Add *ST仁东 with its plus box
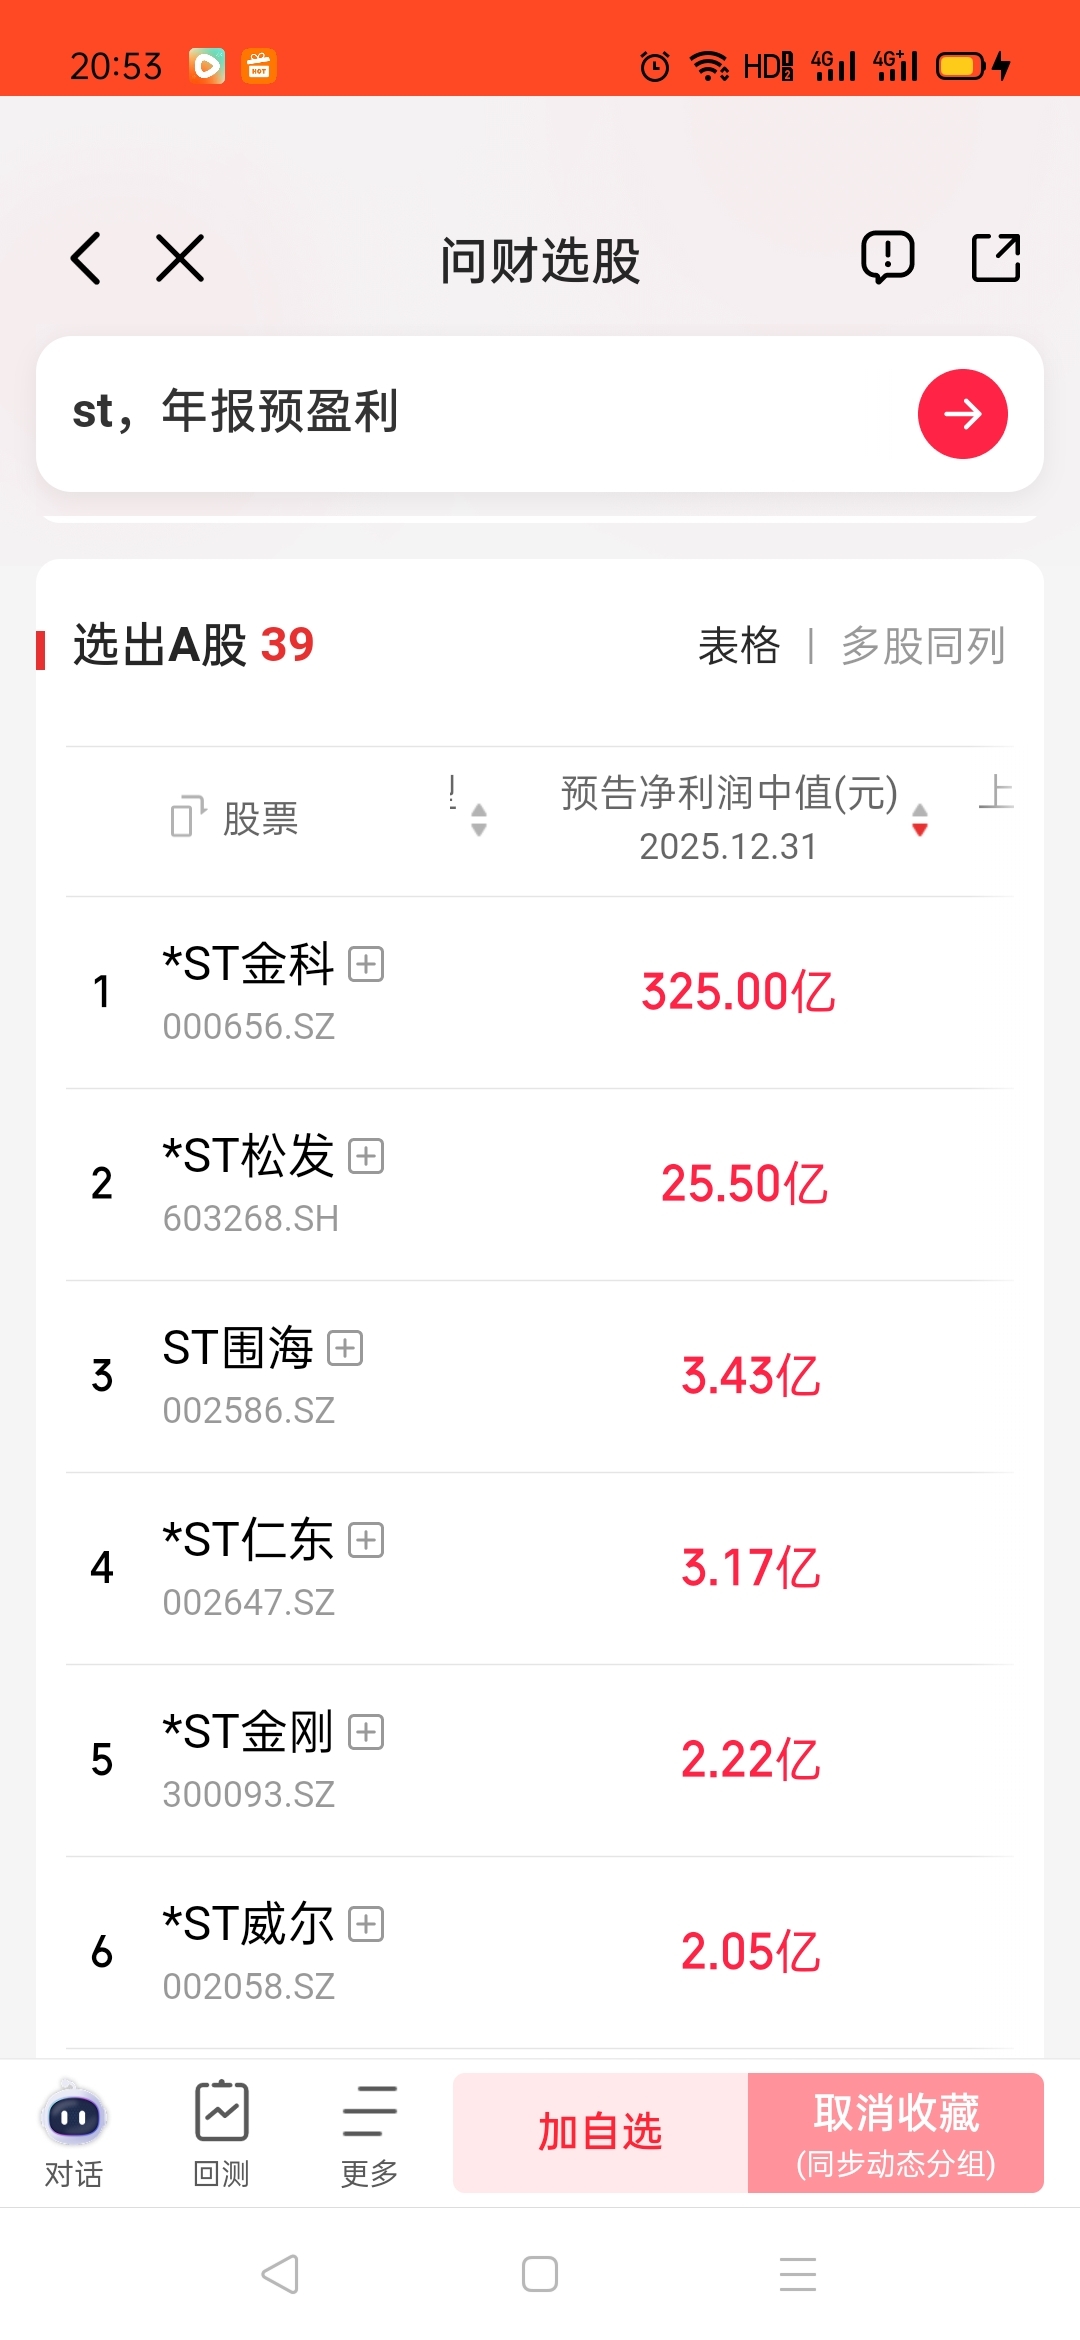Viewport: 1080px width, 2340px height. (x=366, y=1540)
